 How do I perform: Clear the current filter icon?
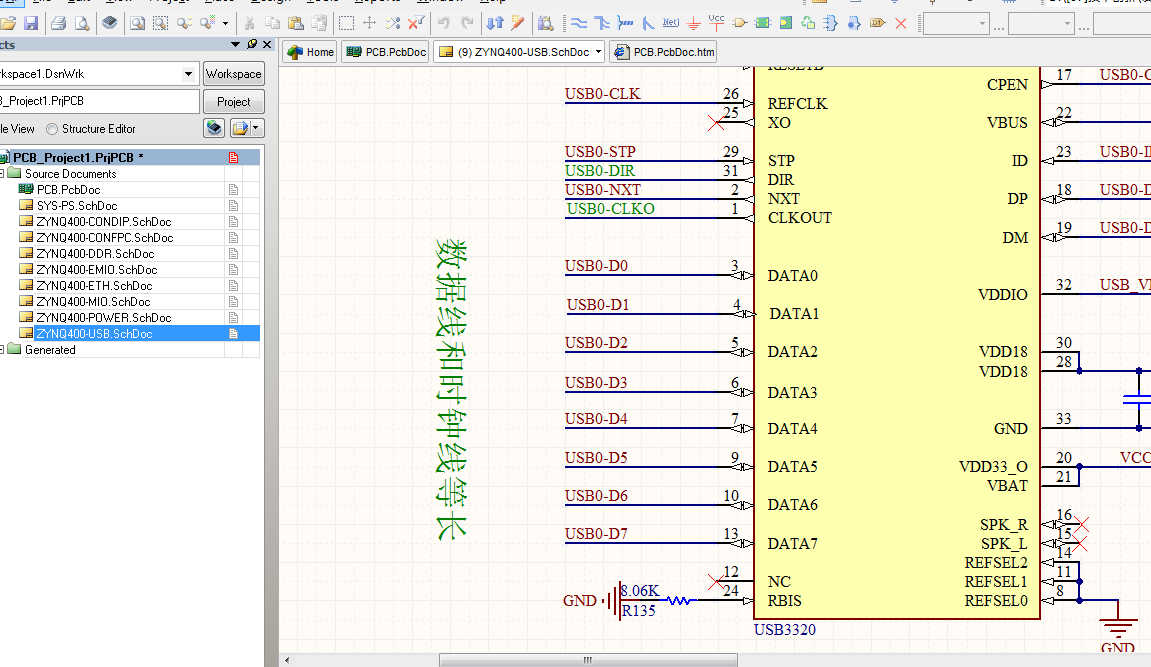pos(415,23)
